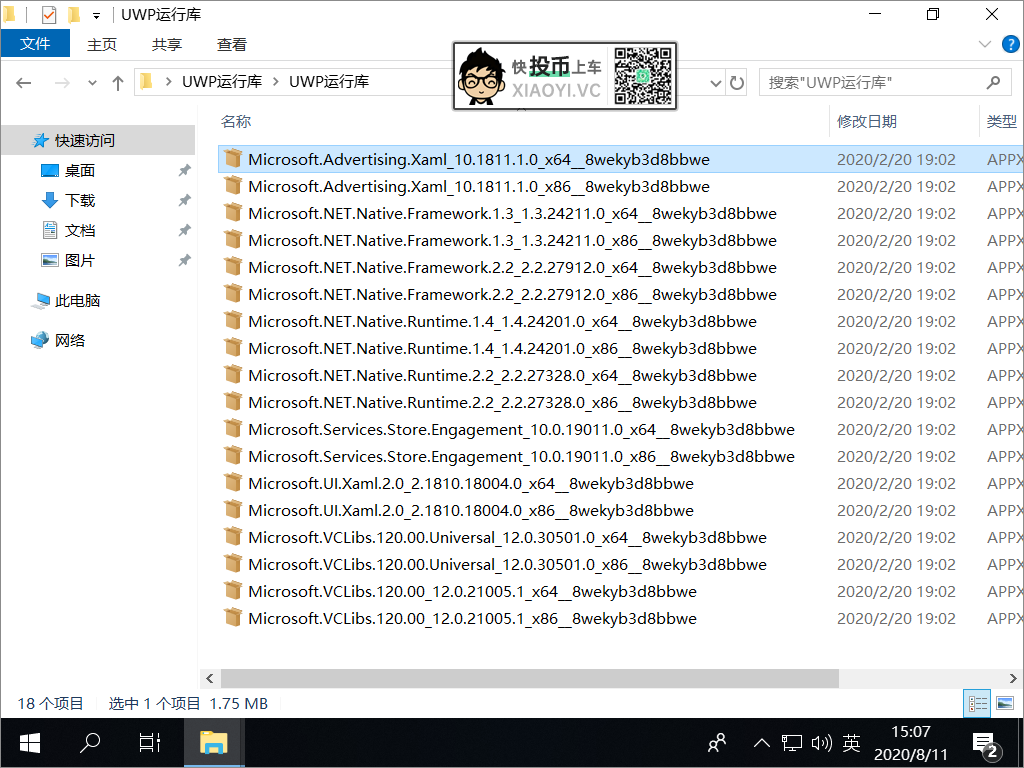The image size is (1024, 768).
Task: Switch to details view layout icon
Action: click(x=978, y=704)
